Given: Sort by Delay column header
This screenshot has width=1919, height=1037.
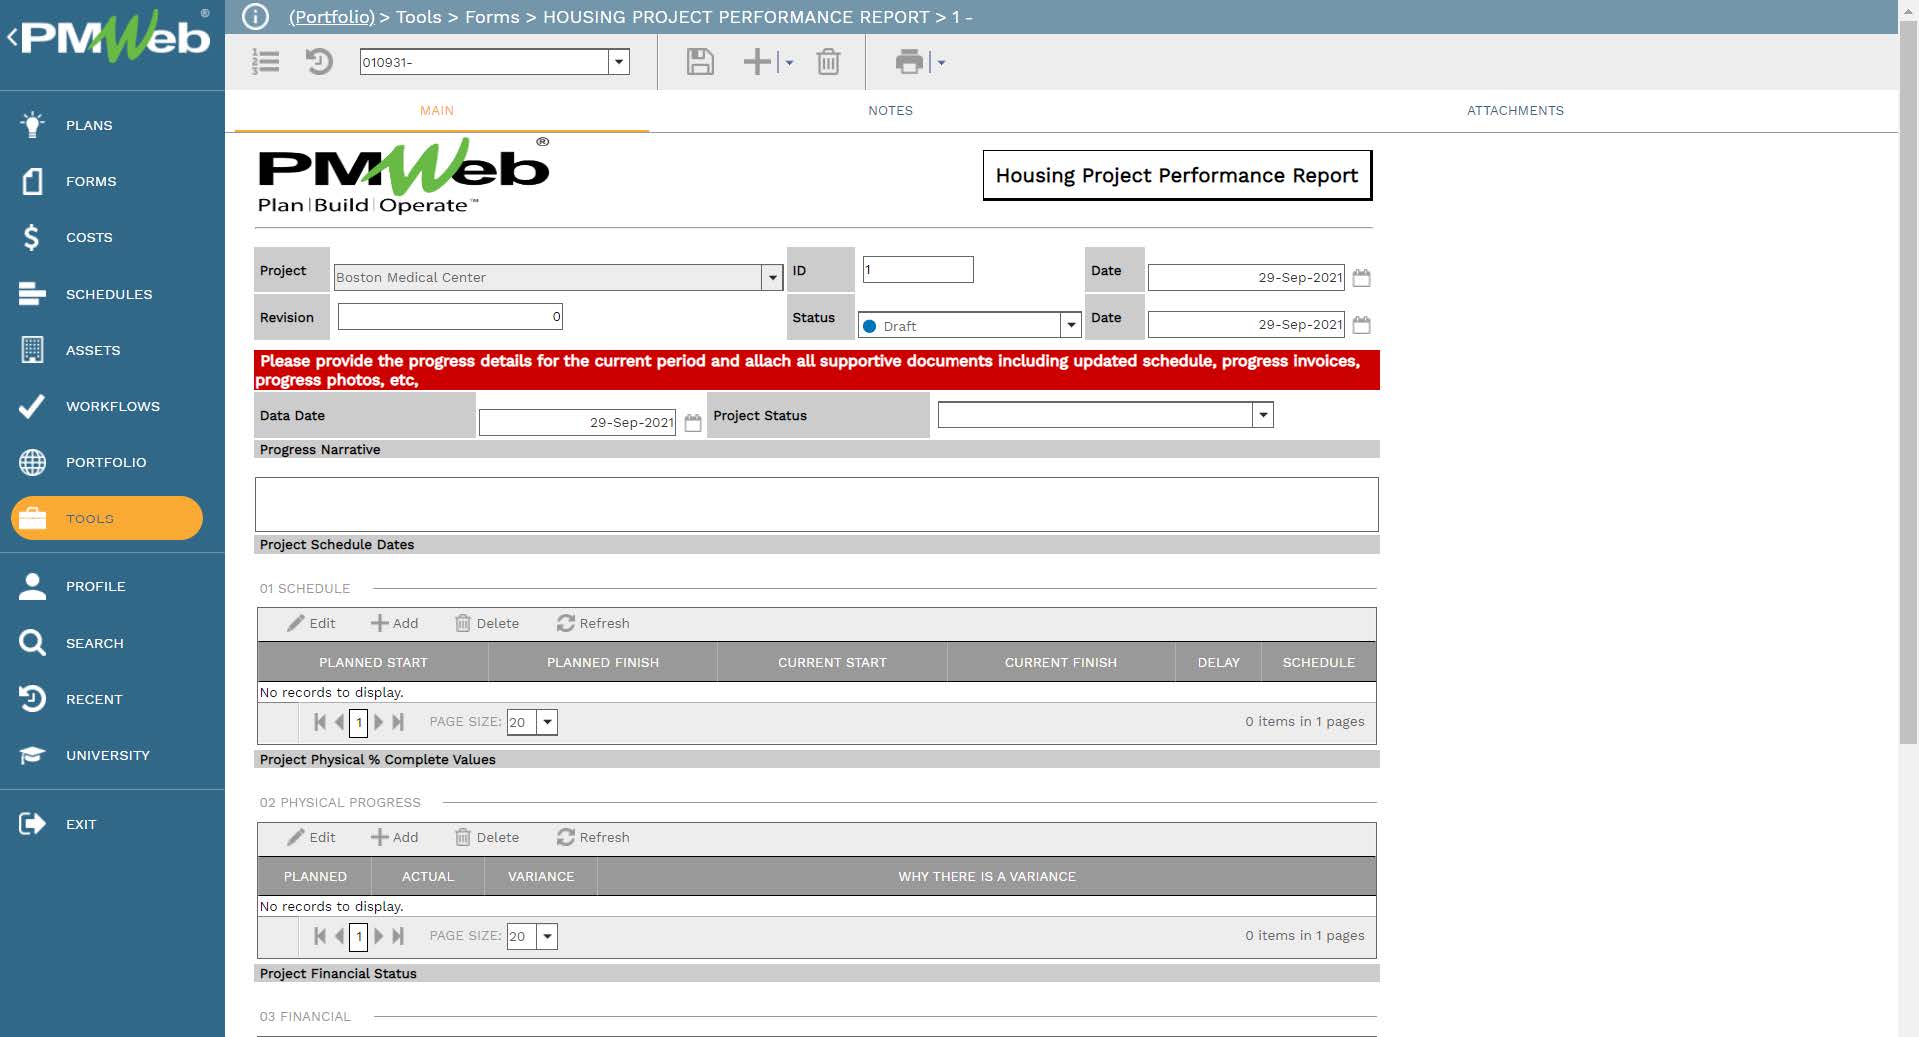Looking at the screenshot, I should 1218,662.
